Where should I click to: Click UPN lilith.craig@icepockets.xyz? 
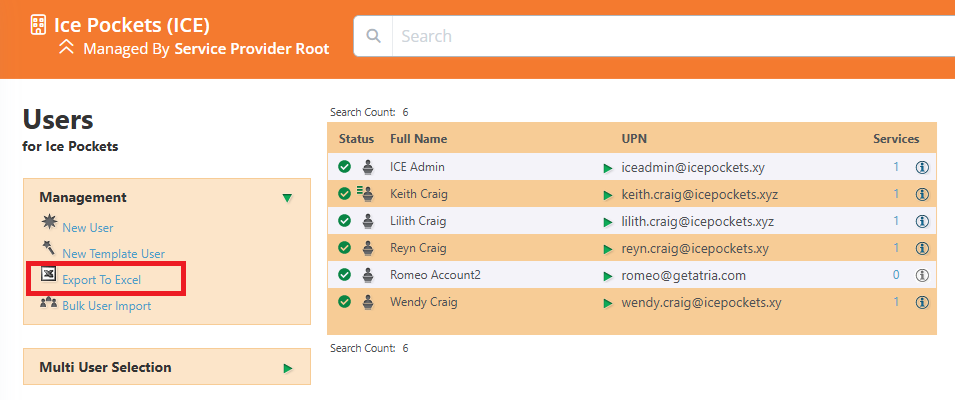pyautogui.click(x=698, y=222)
